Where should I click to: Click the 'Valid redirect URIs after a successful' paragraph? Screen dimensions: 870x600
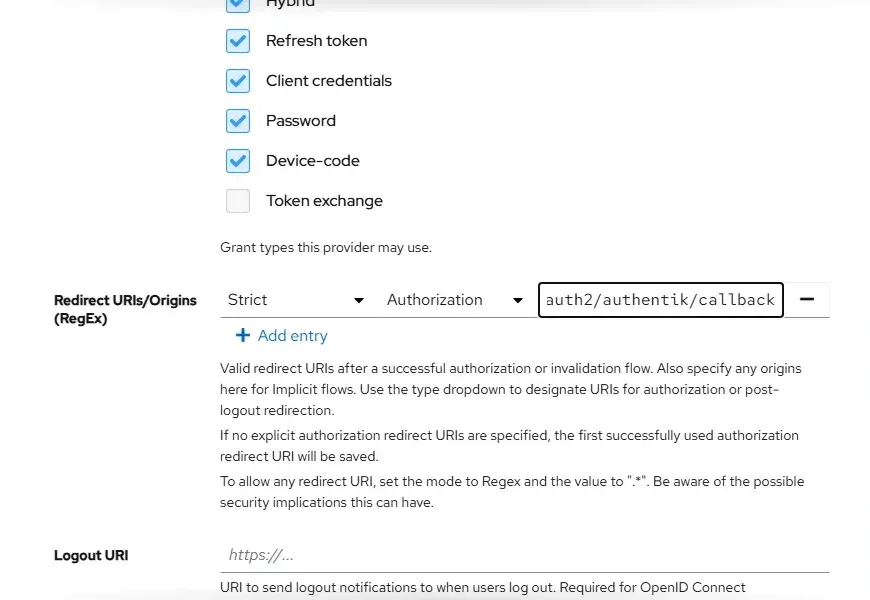[510, 390]
